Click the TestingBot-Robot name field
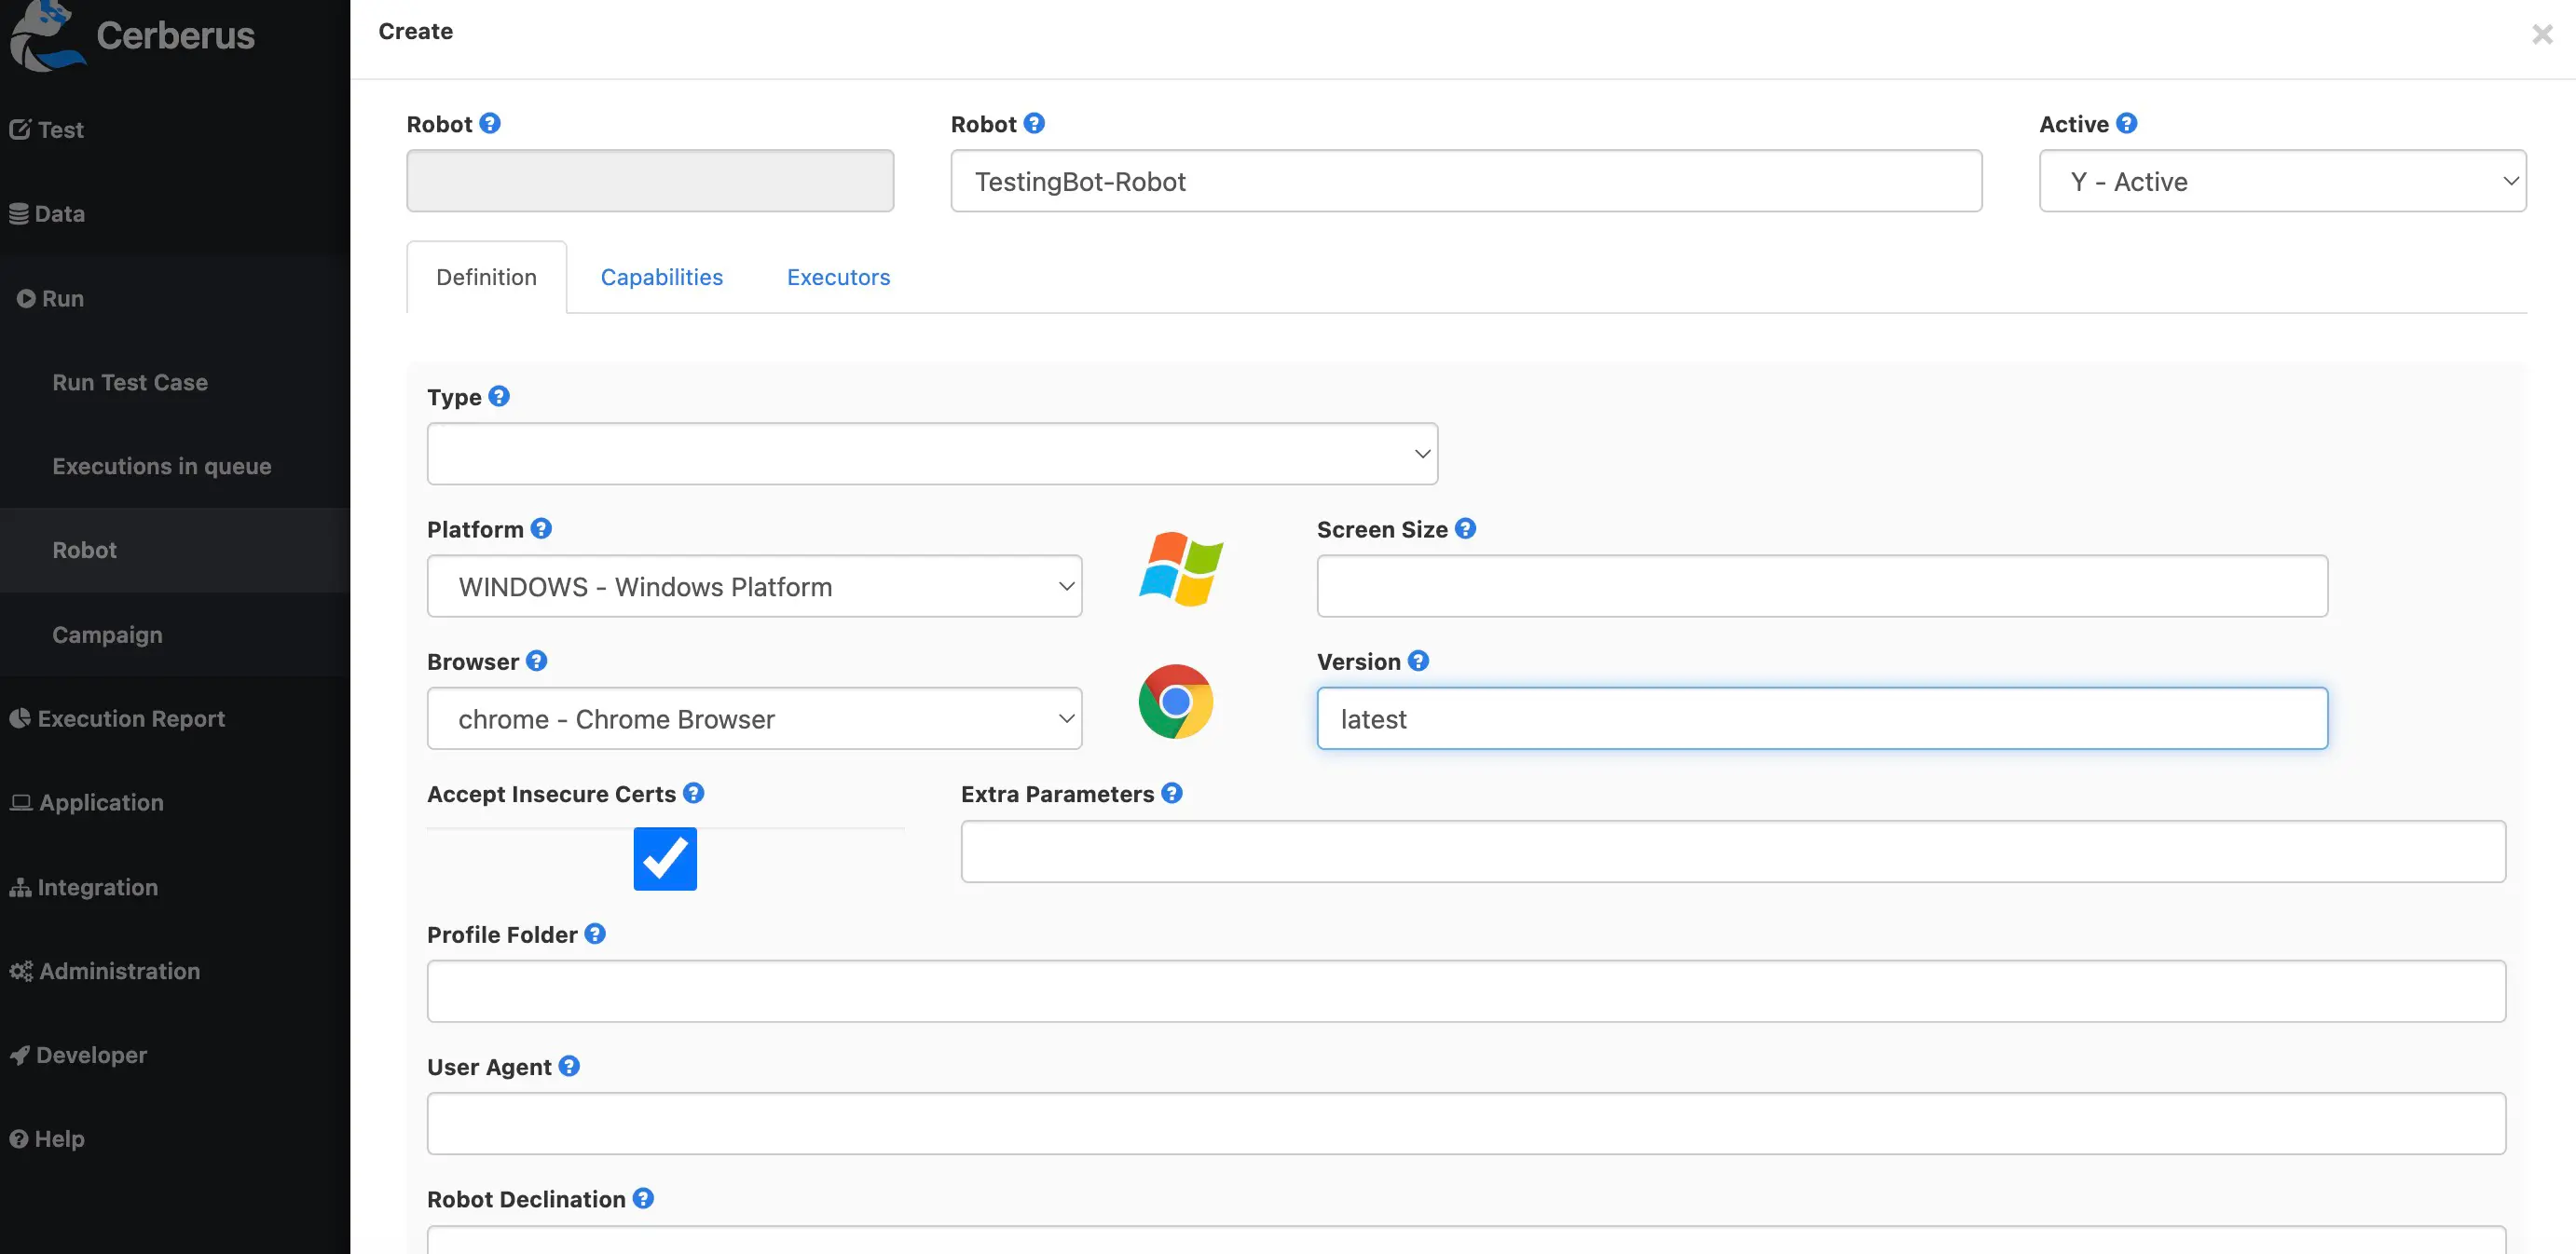Image resolution: width=2576 pixels, height=1254 pixels. pyautogui.click(x=1466, y=181)
